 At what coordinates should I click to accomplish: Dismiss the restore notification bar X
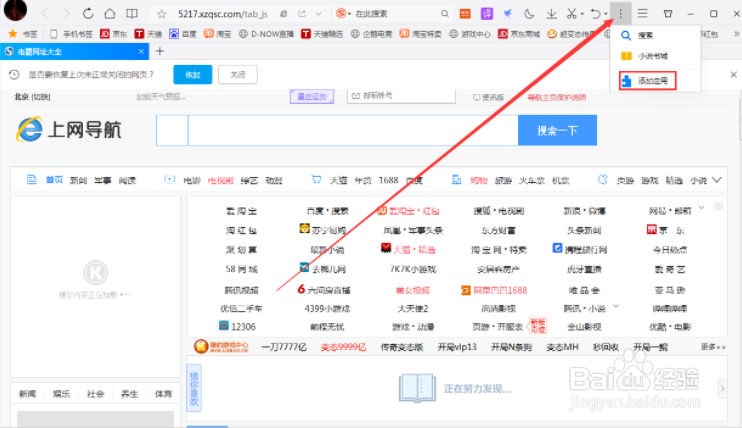click(x=733, y=74)
